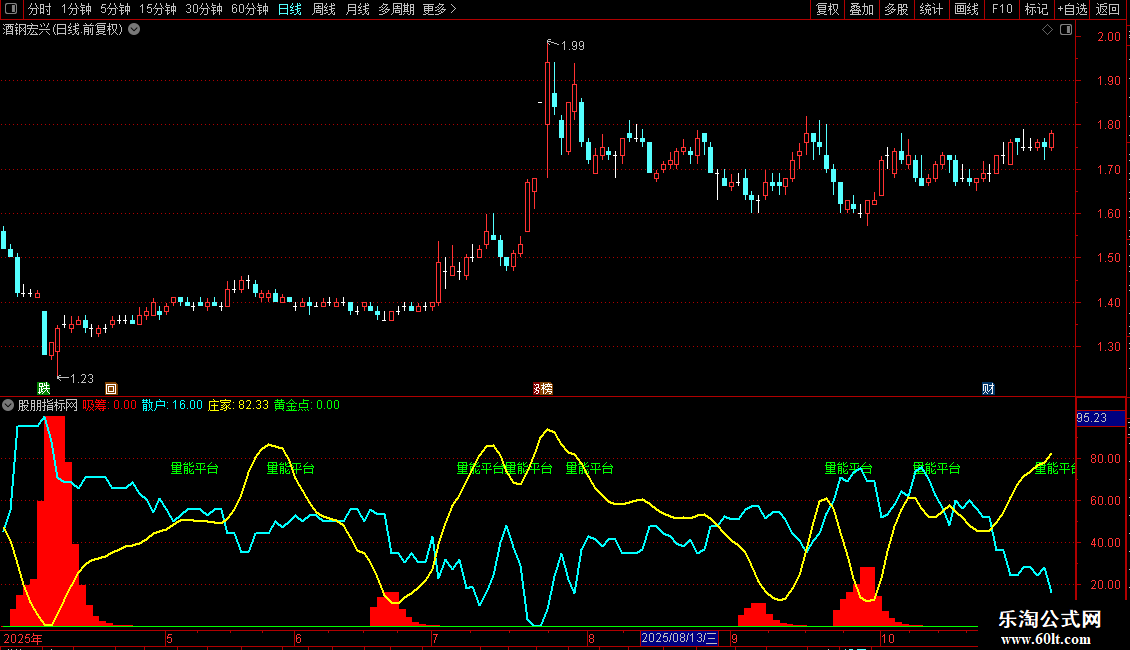The image size is (1130, 650).
Task: Activate the 画线 drawing tool
Action: click(x=966, y=9)
